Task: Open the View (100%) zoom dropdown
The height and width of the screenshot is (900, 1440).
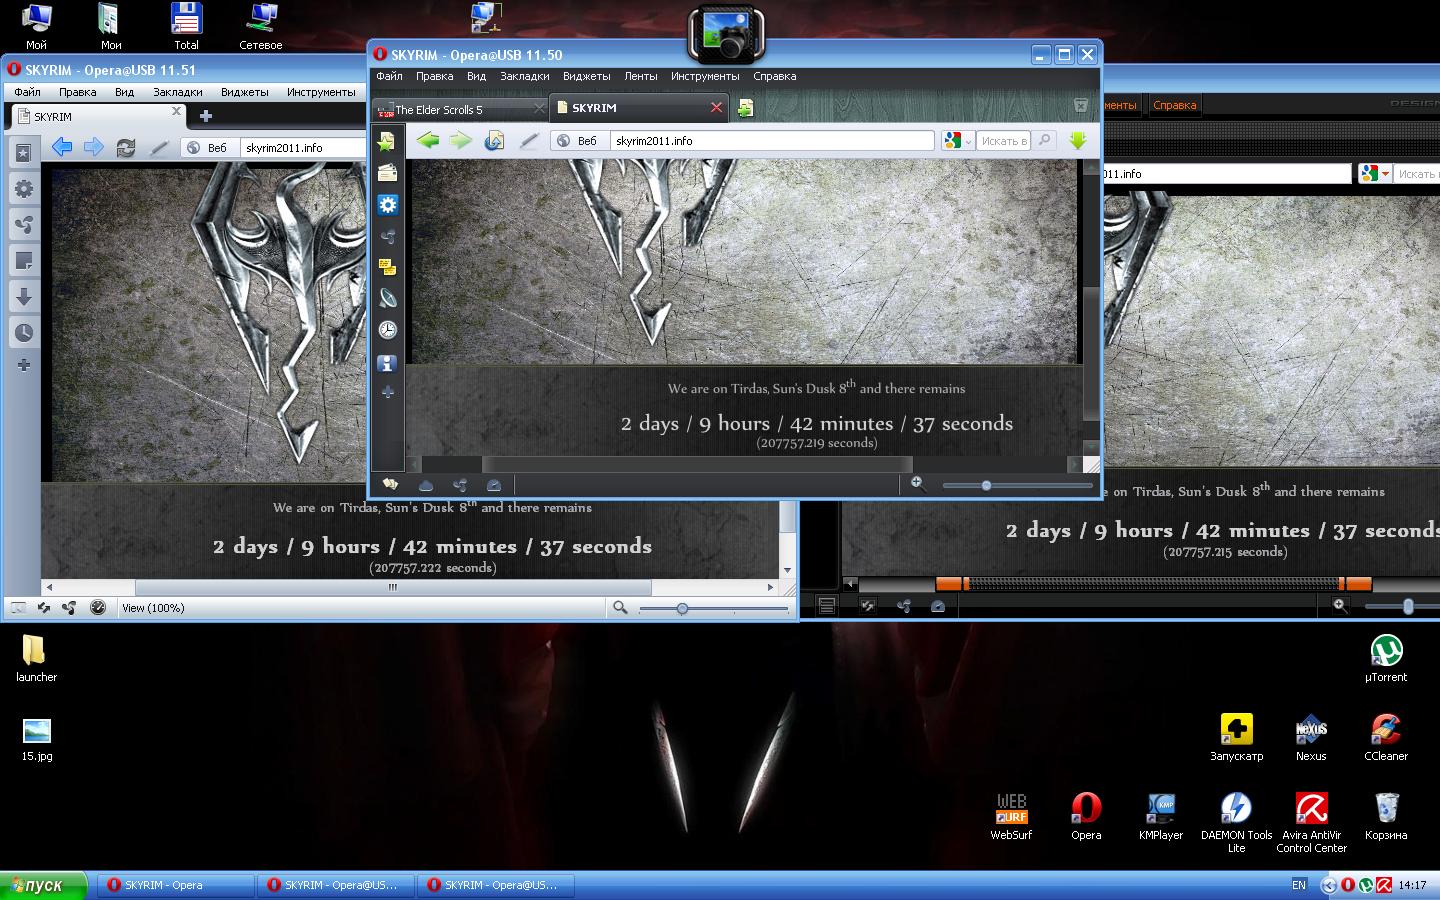Action: (153, 608)
